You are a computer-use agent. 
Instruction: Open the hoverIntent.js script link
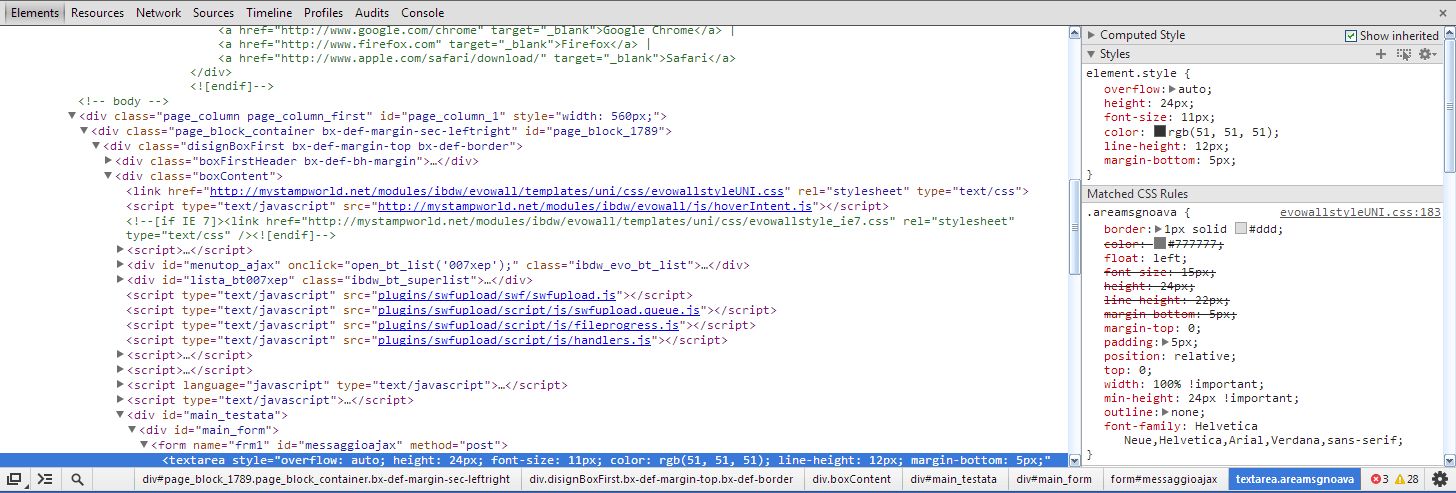(595, 206)
